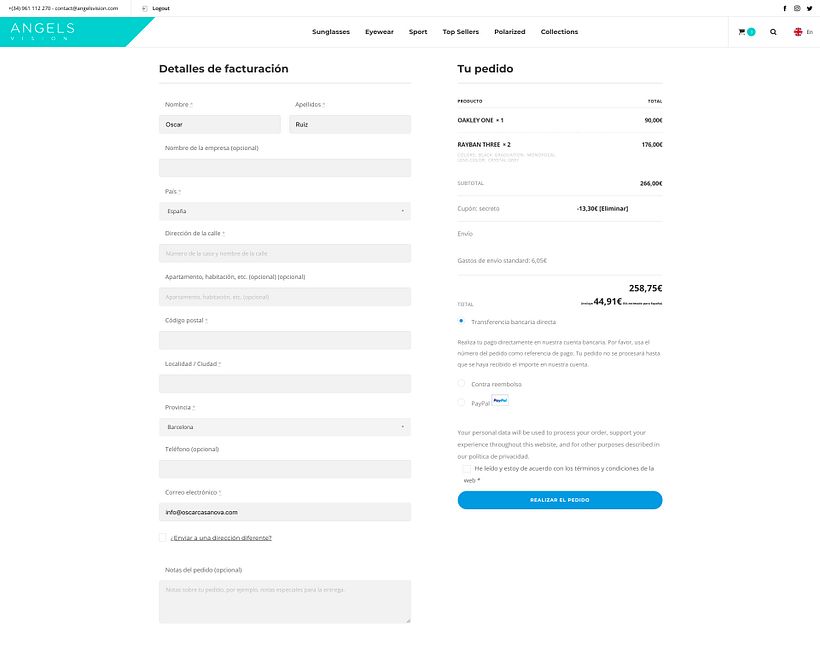The width and height of the screenshot is (820, 656).
Task: Remove the coupon via Eliminar link
Action: click(614, 208)
